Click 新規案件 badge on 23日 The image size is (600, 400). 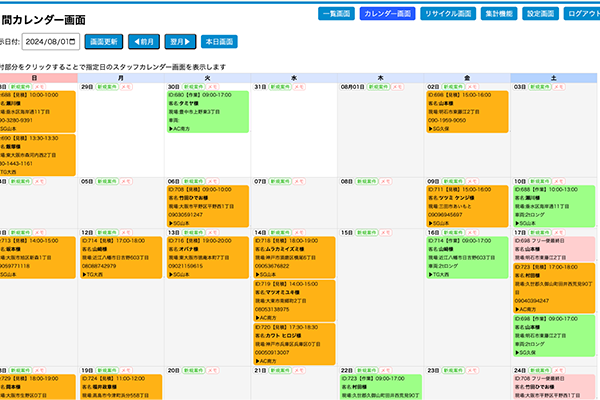point(453,368)
